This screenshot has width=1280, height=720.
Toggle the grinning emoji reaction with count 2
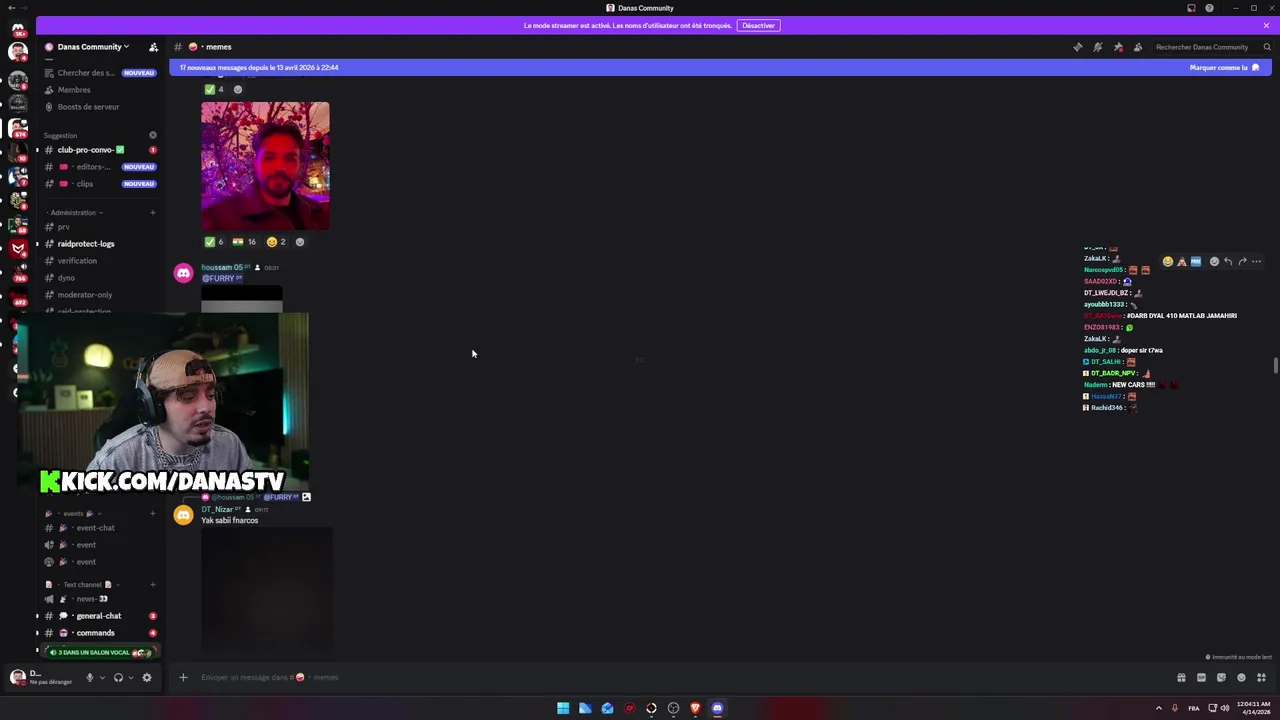click(276, 242)
